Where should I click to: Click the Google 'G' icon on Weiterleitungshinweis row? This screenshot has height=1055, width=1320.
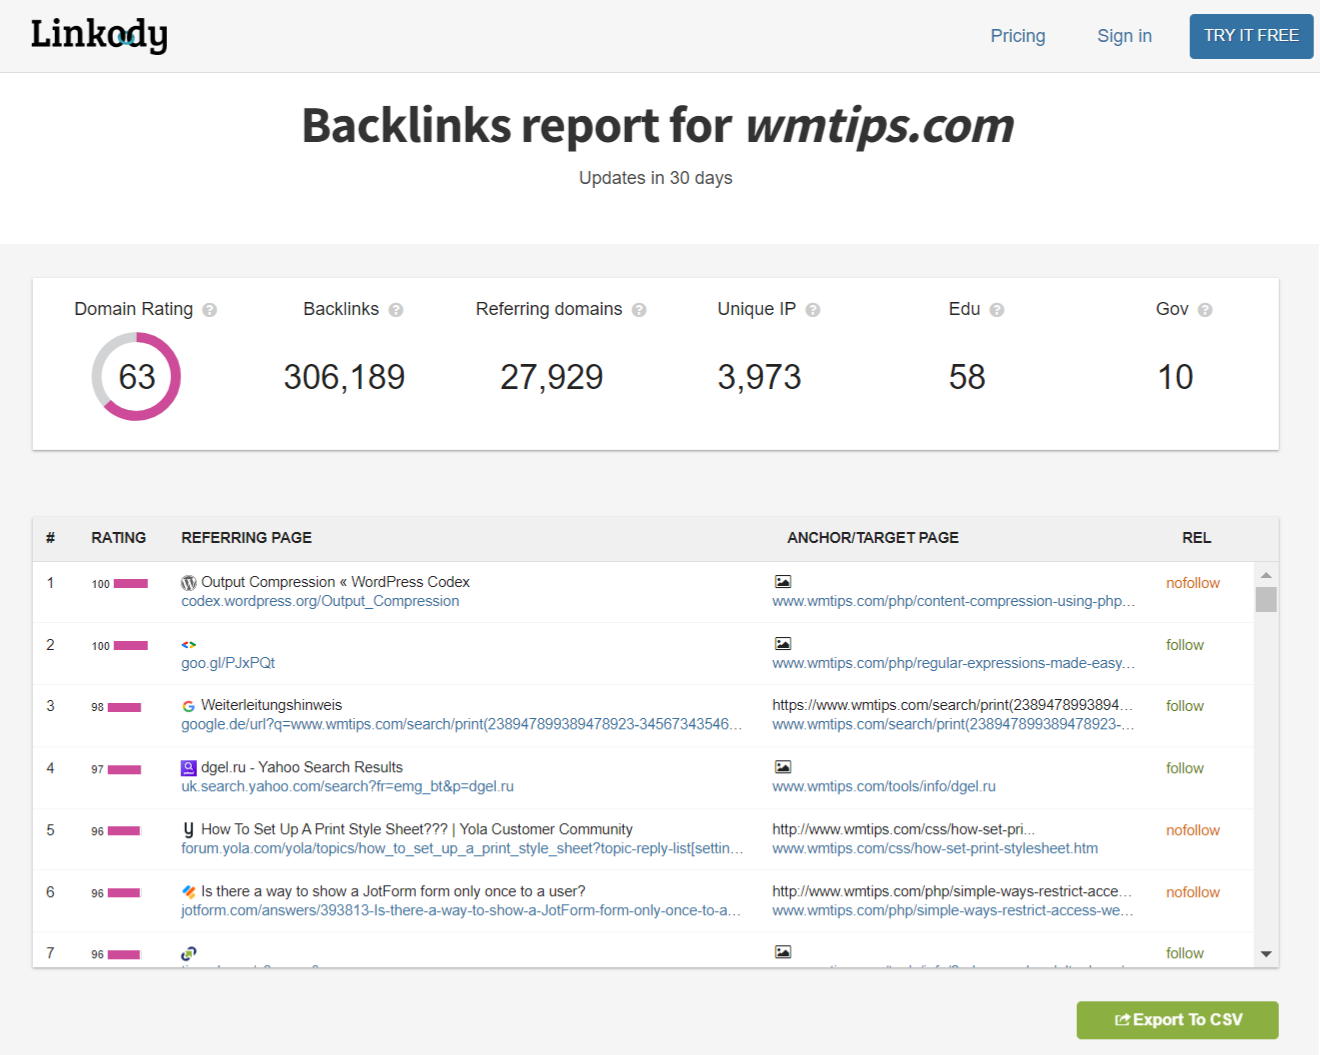click(x=188, y=705)
